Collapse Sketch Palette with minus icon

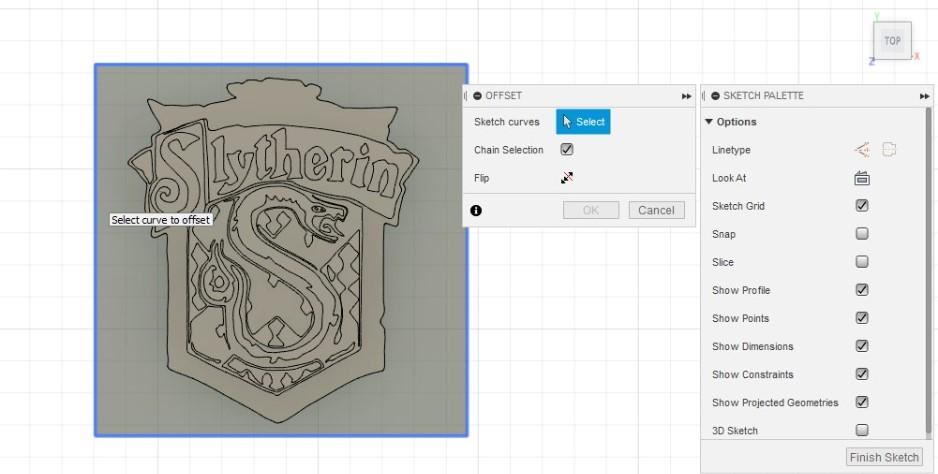(715, 96)
